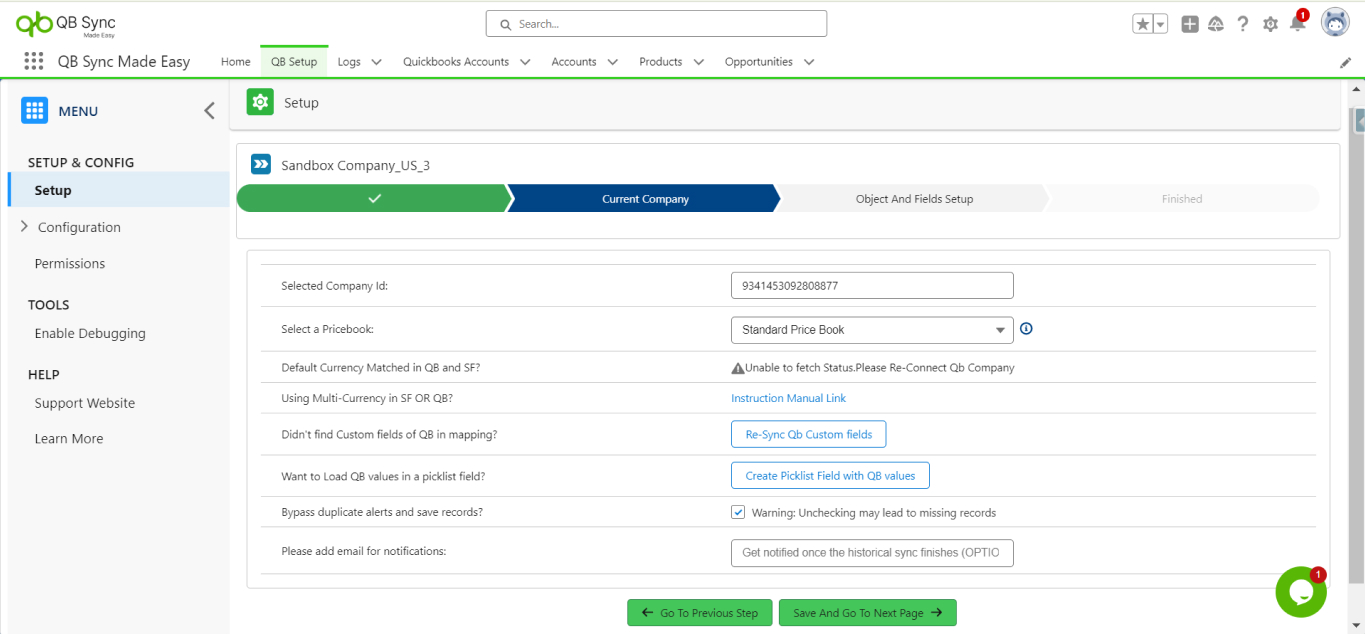Switch to the Home tab

(x=235, y=62)
